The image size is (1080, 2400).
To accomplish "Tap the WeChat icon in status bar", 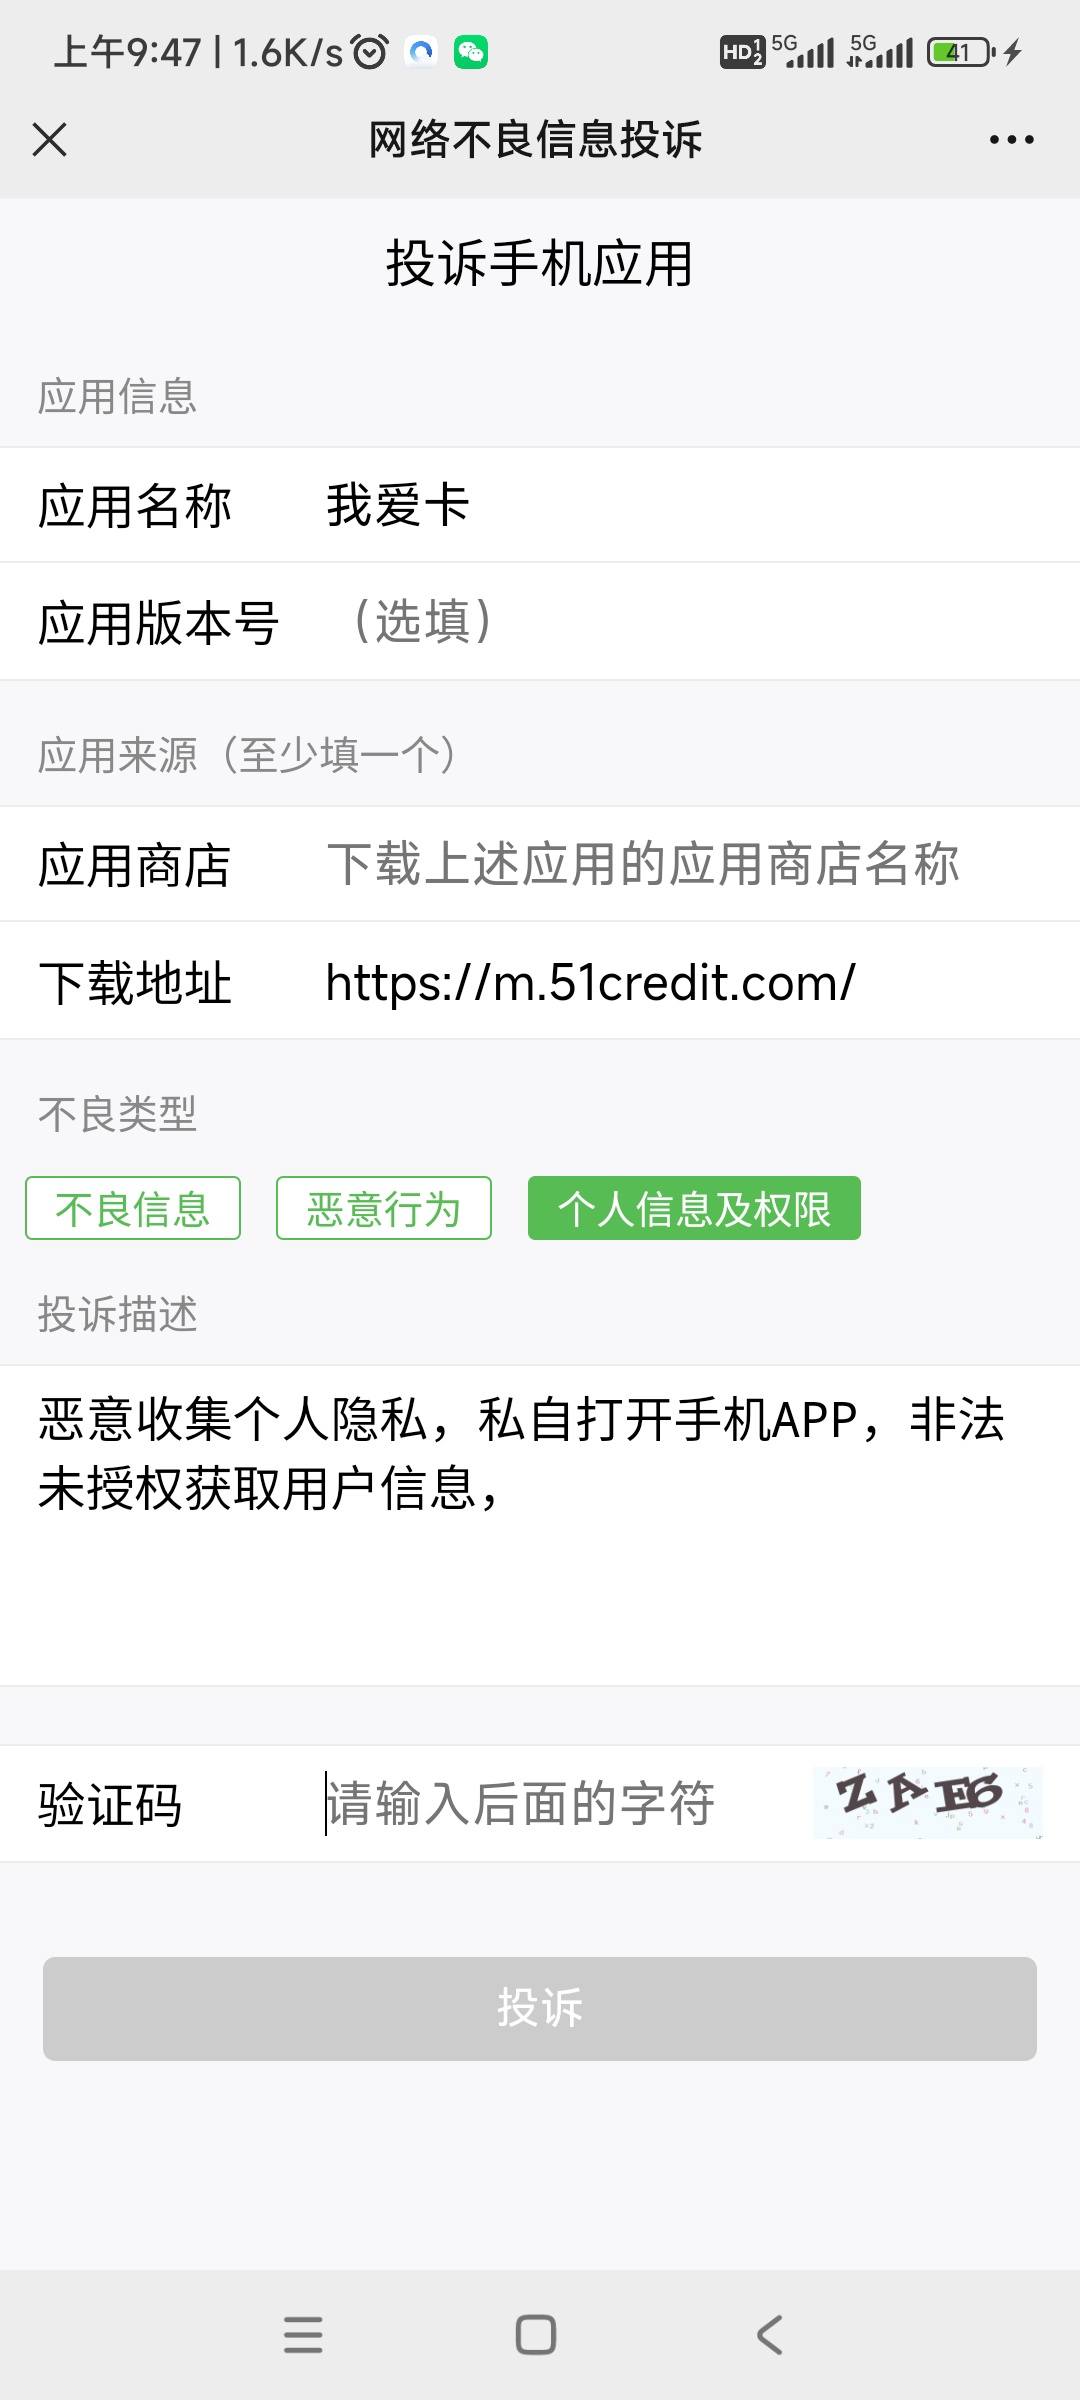I will (471, 52).
